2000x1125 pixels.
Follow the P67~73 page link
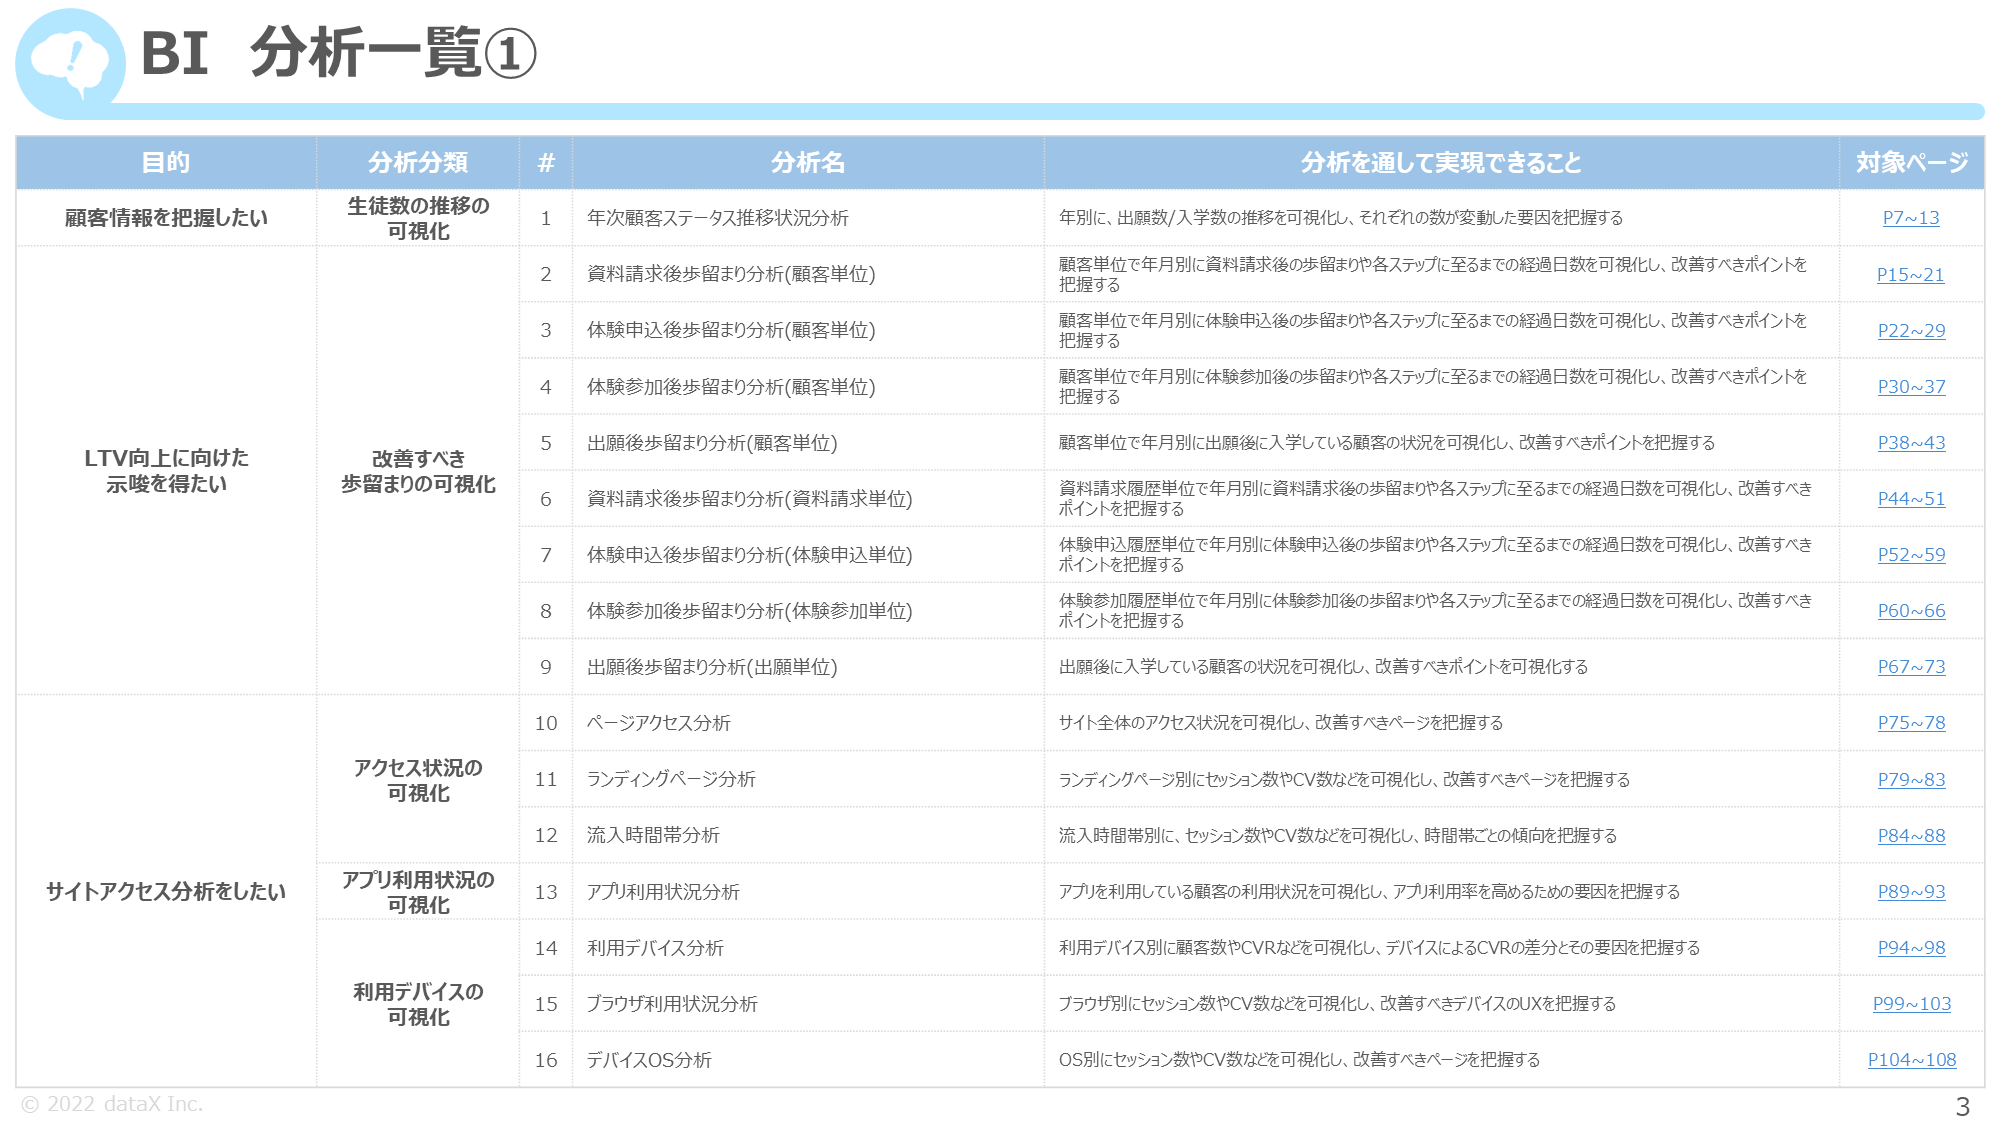click(x=1911, y=666)
